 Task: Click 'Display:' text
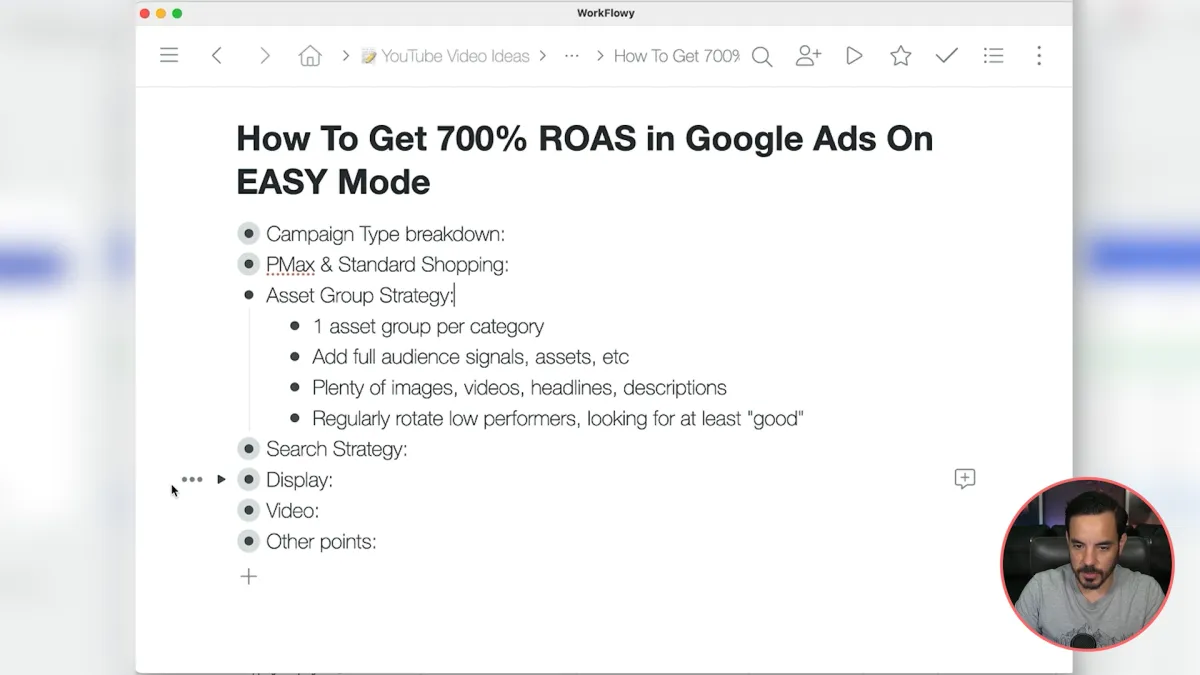[x=299, y=480]
